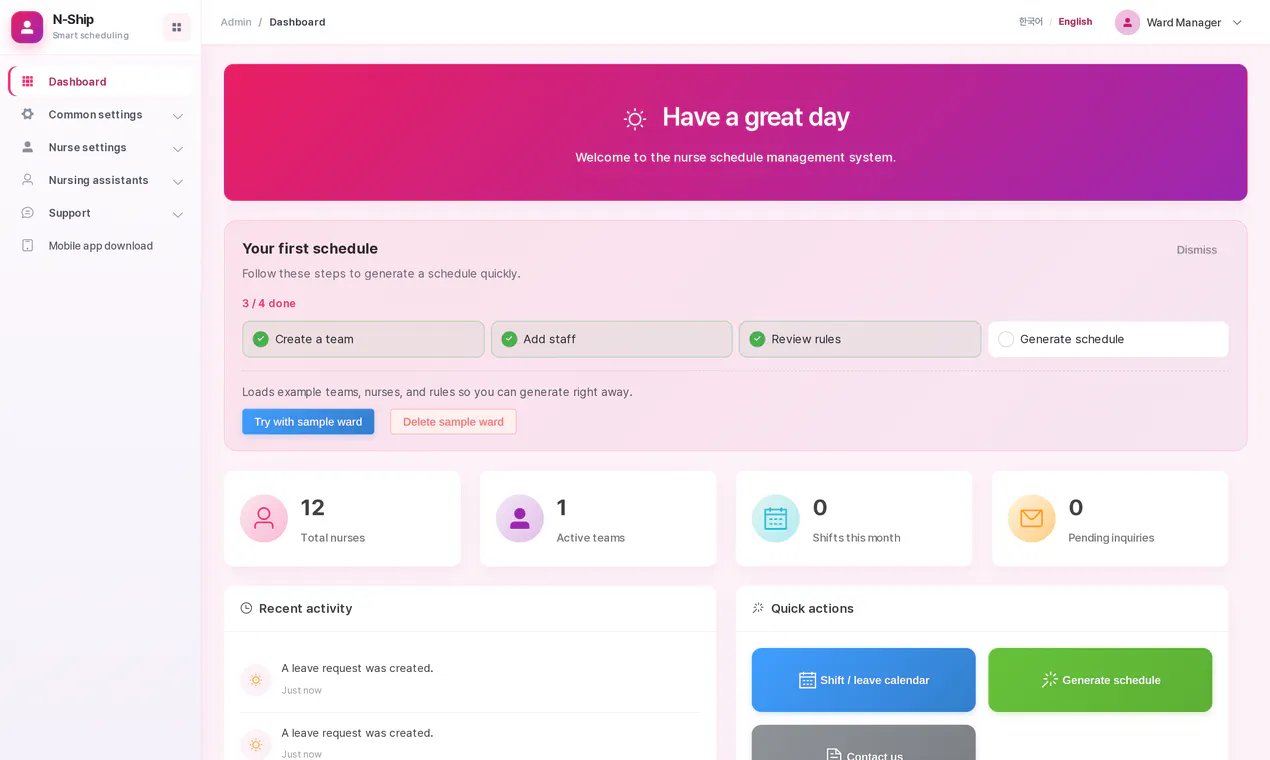
Task: Open the Mobile app download menu item
Action: pos(100,246)
